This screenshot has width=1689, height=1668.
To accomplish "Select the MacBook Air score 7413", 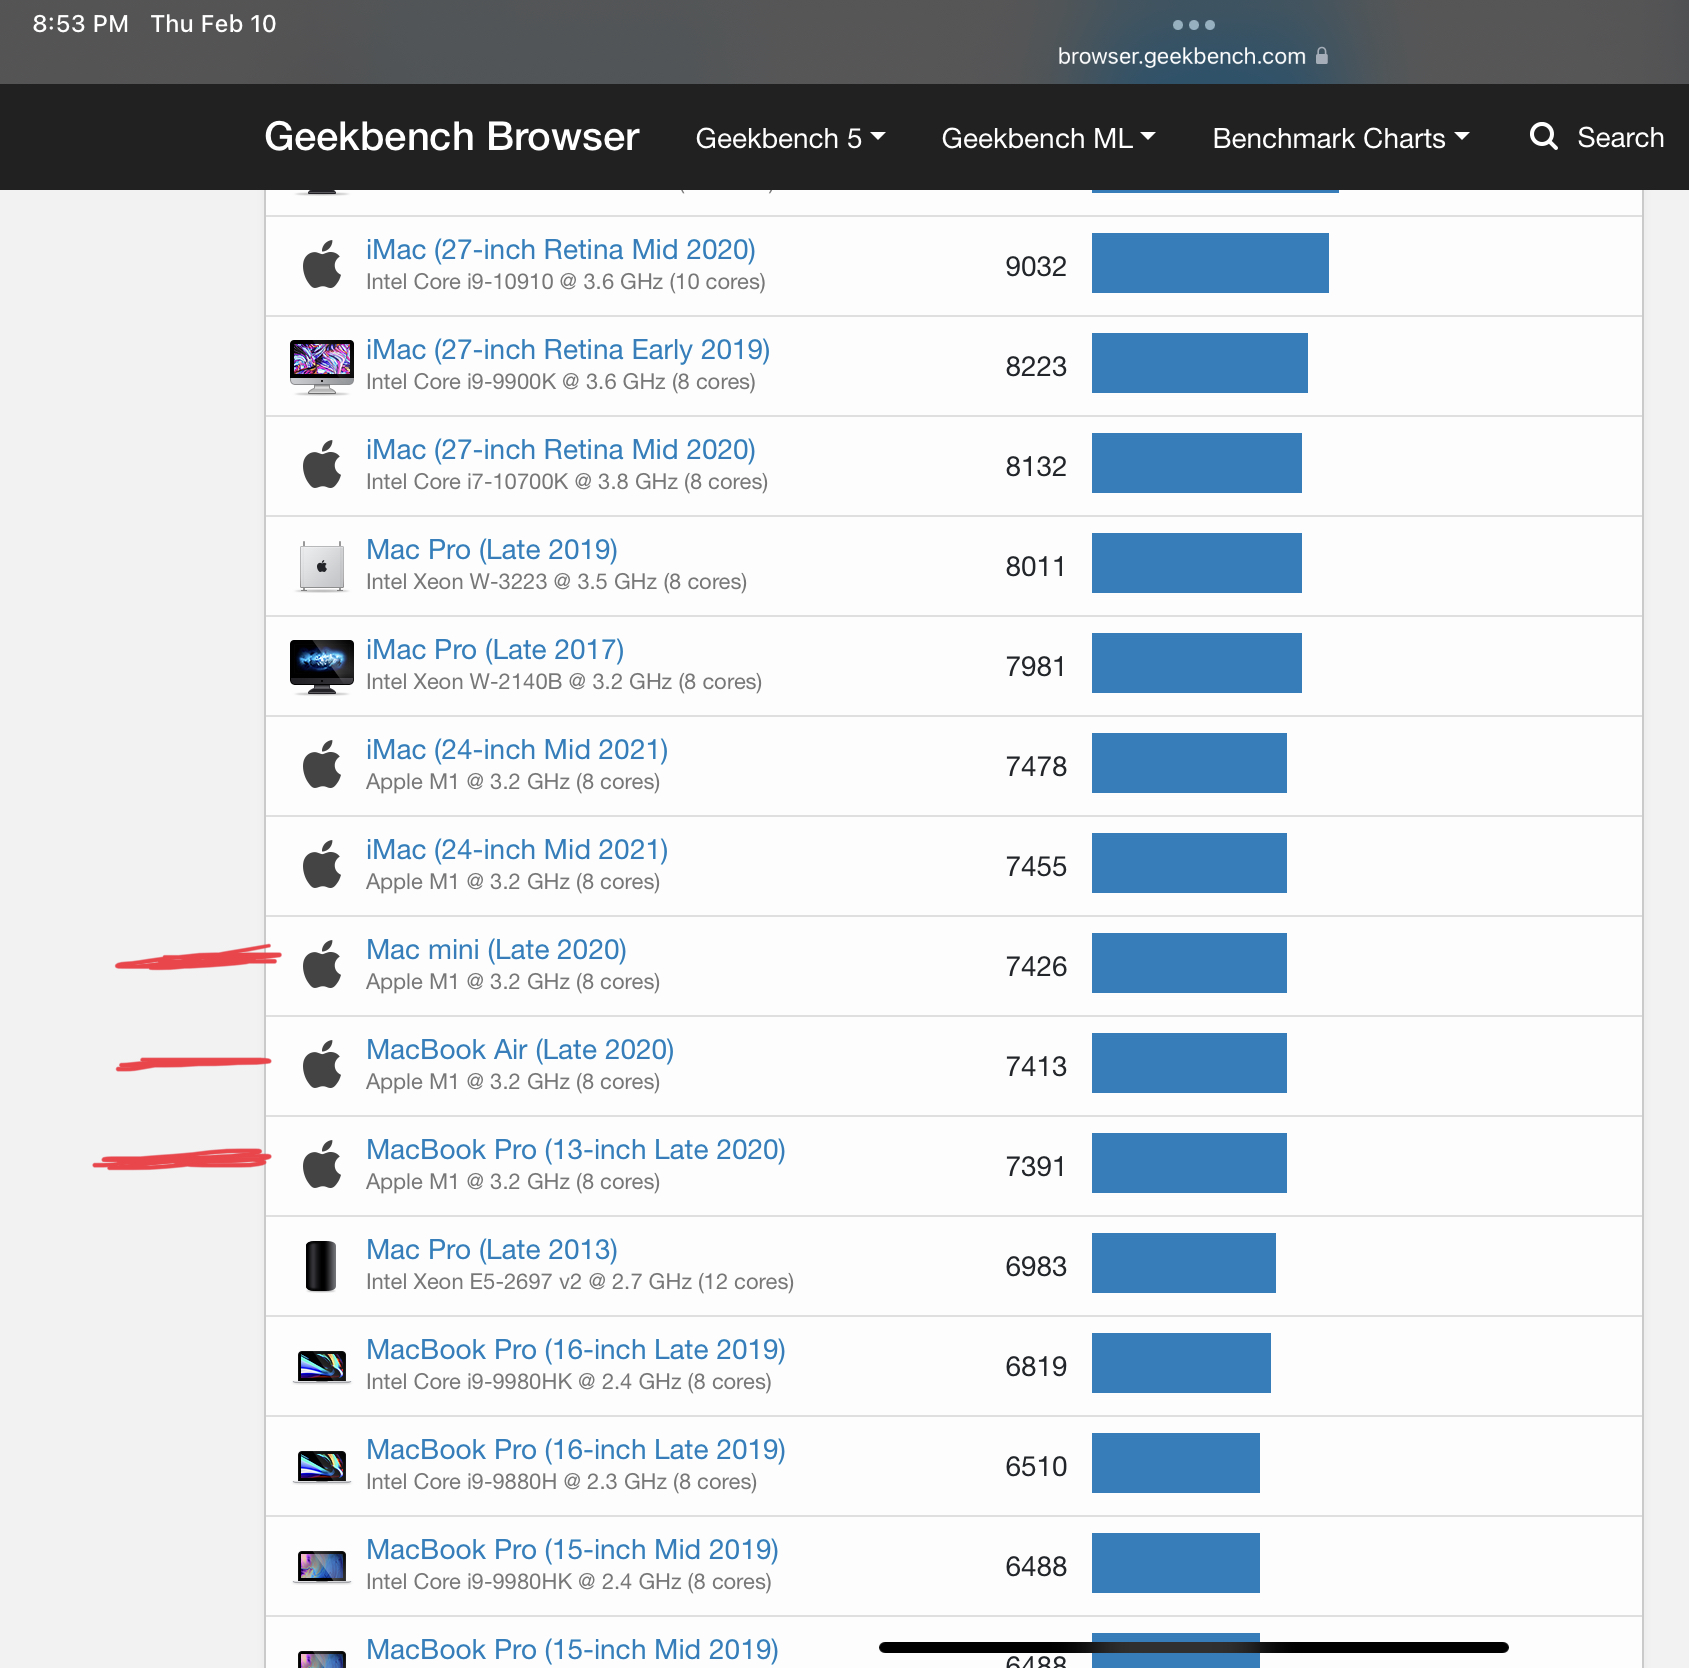I will tap(1036, 1066).
